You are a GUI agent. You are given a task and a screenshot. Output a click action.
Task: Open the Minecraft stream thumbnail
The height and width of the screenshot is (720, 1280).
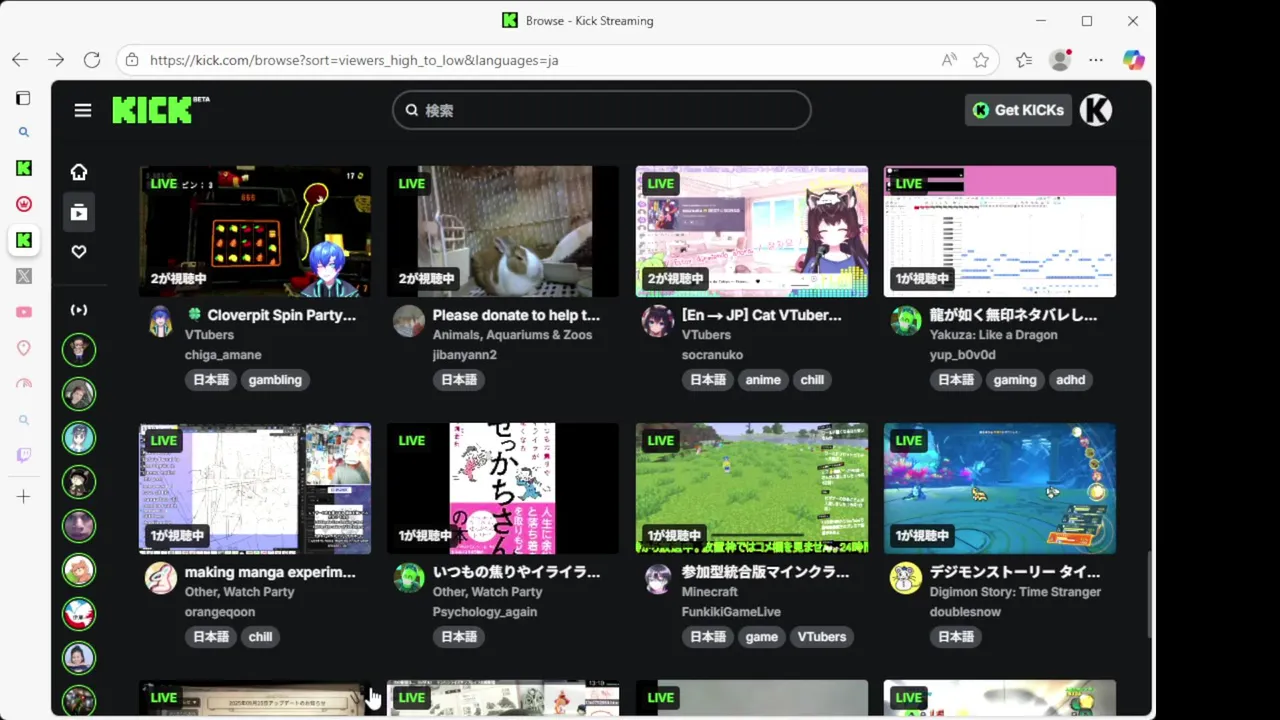pos(752,488)
